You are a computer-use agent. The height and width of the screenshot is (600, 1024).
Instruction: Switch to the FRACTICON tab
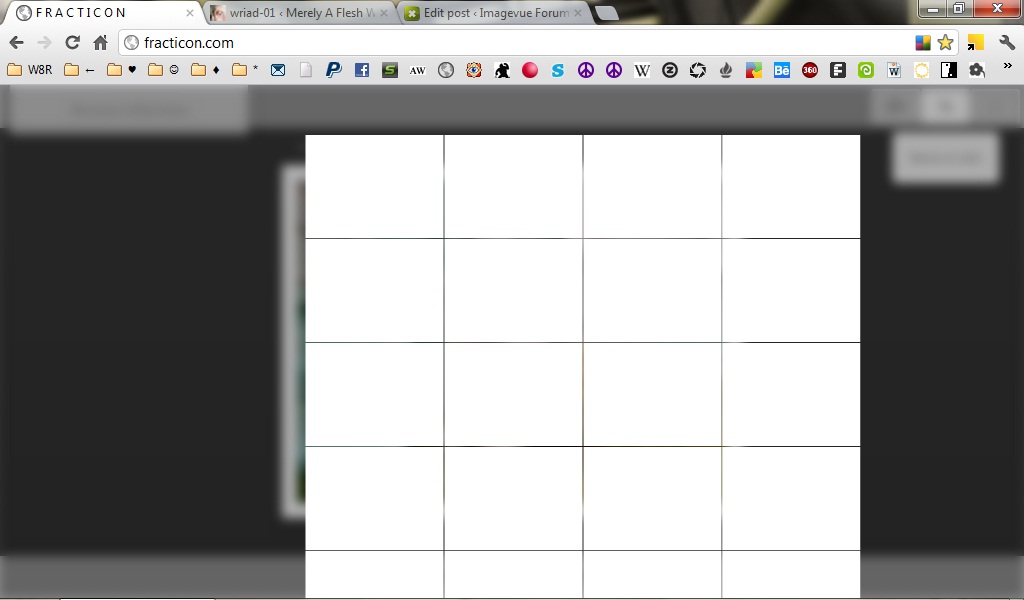point(104,12)
